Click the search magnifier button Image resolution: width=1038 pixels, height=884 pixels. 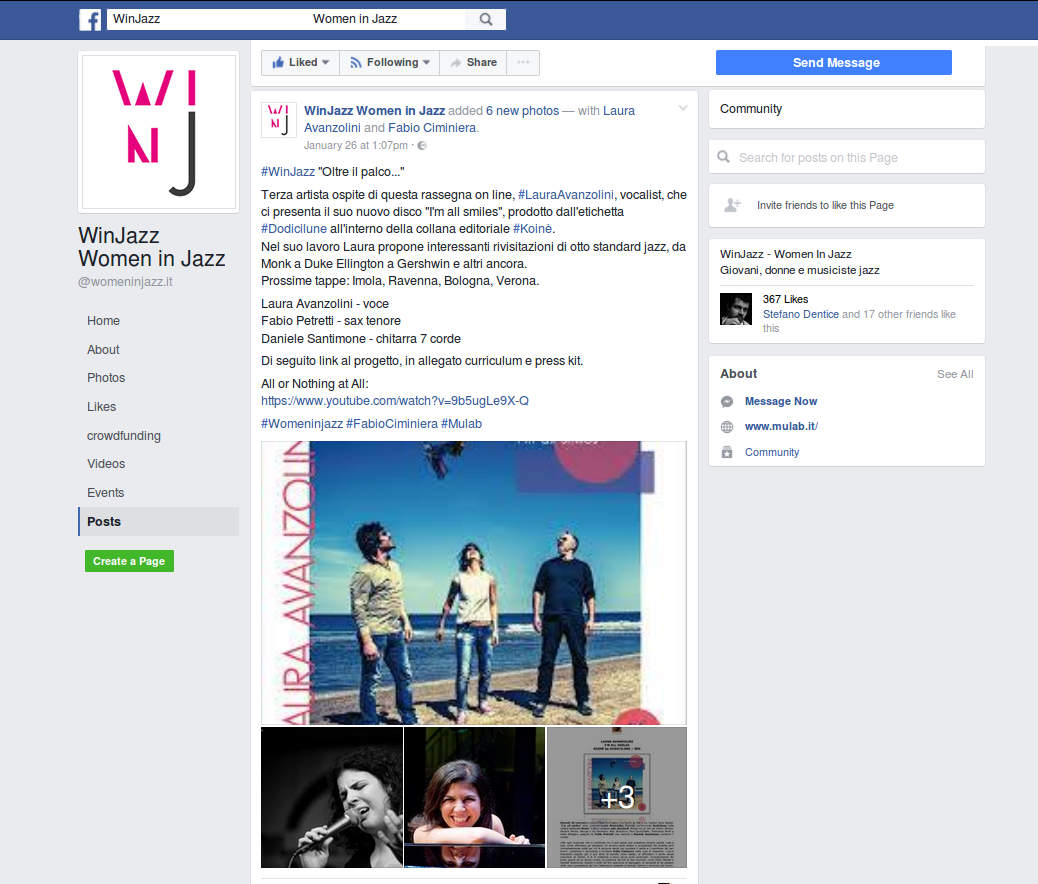click(486, 19)
